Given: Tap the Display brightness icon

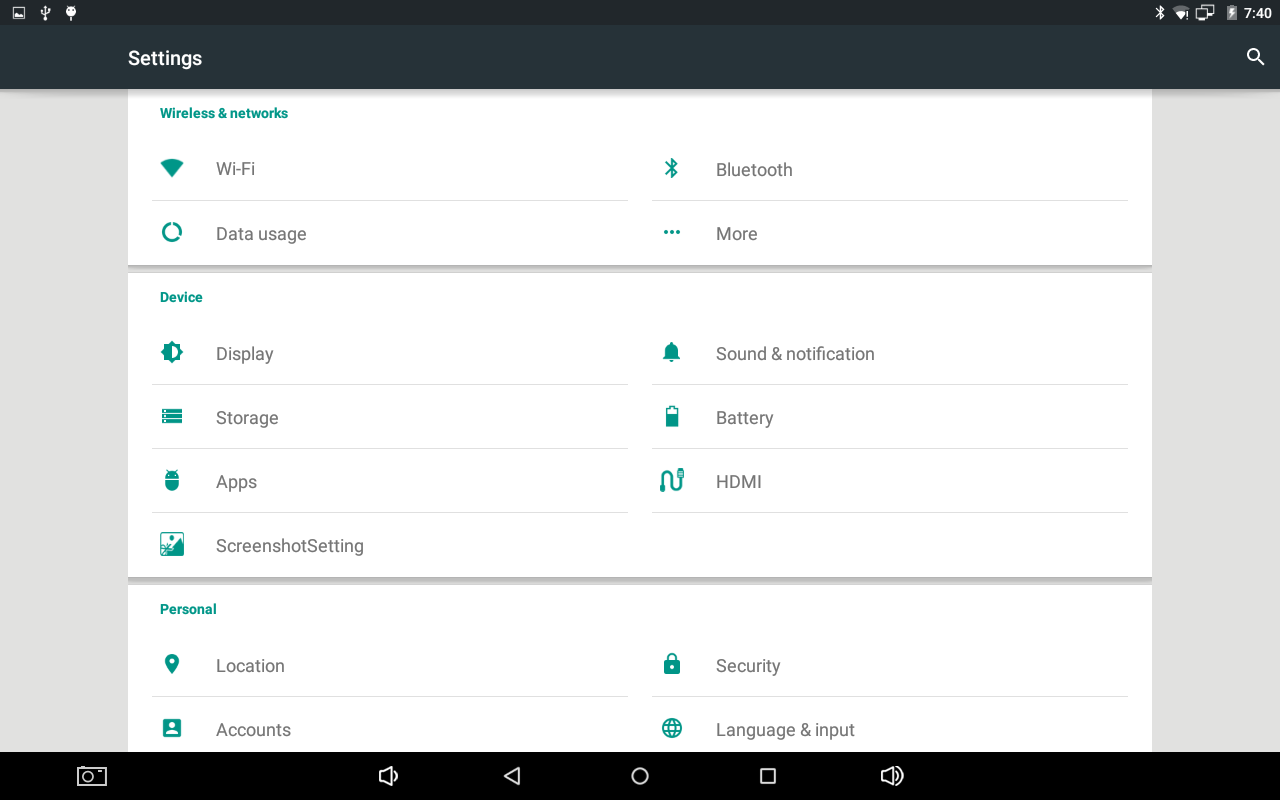Looking at the screenshot, I should (172, 353).
